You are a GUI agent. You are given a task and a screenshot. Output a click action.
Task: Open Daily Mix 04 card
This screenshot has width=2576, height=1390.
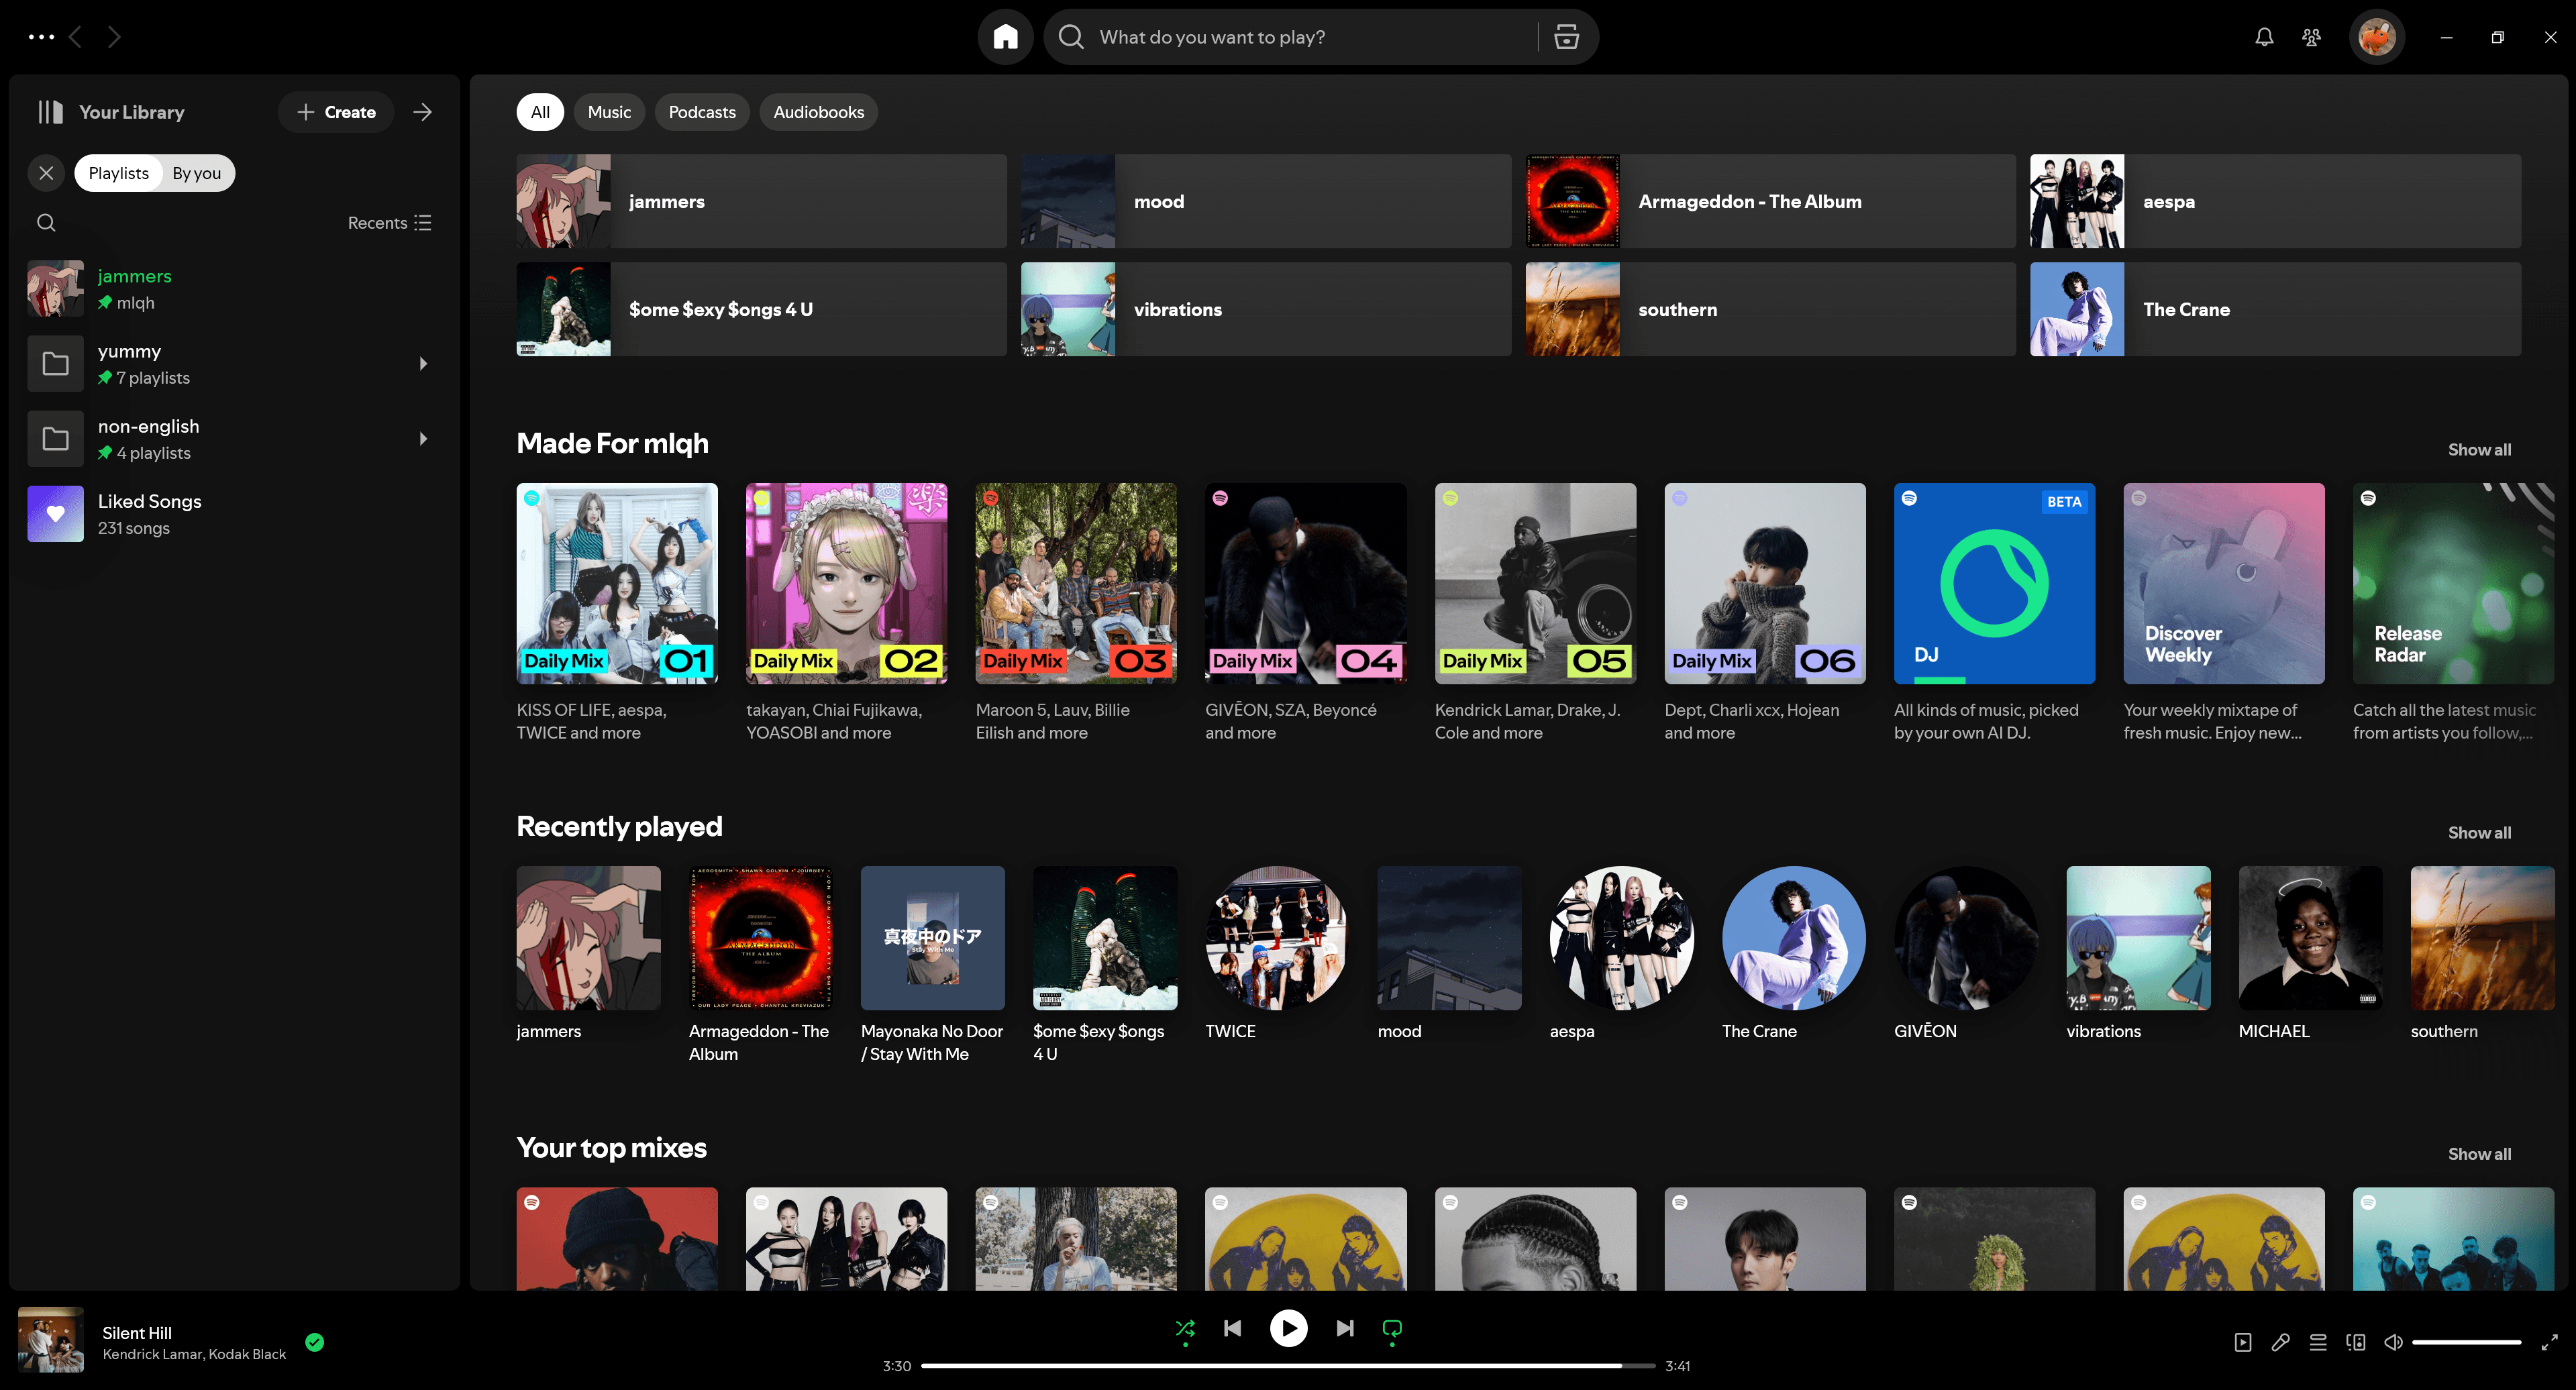1306,613
